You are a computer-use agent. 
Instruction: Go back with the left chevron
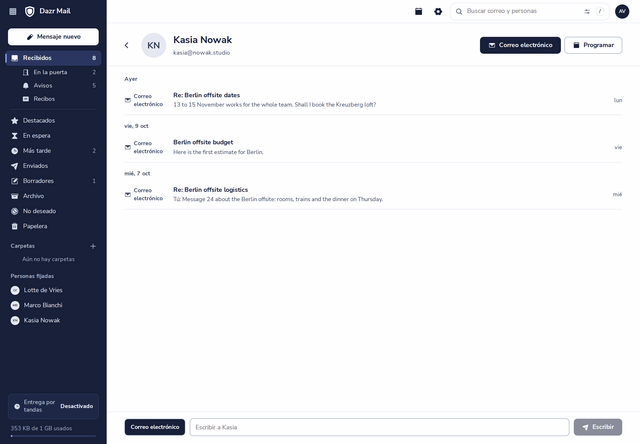coord(127,45)
